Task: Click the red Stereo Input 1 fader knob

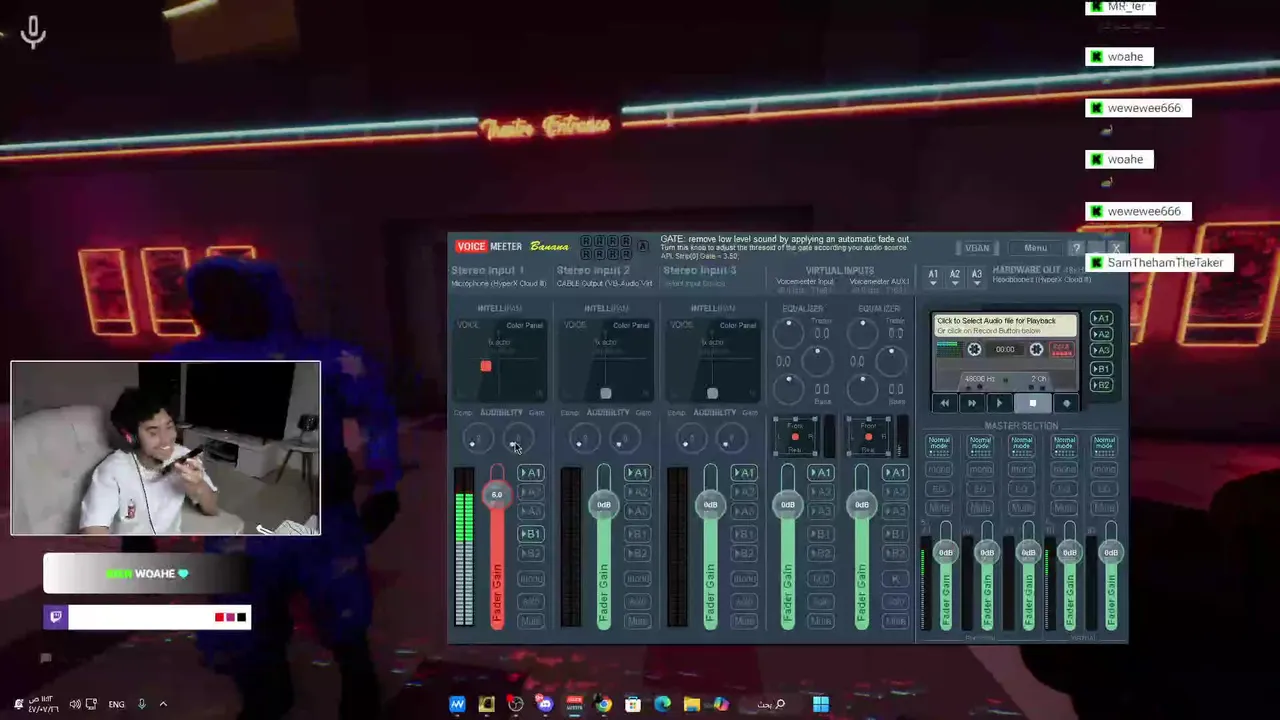Action: 497,494
